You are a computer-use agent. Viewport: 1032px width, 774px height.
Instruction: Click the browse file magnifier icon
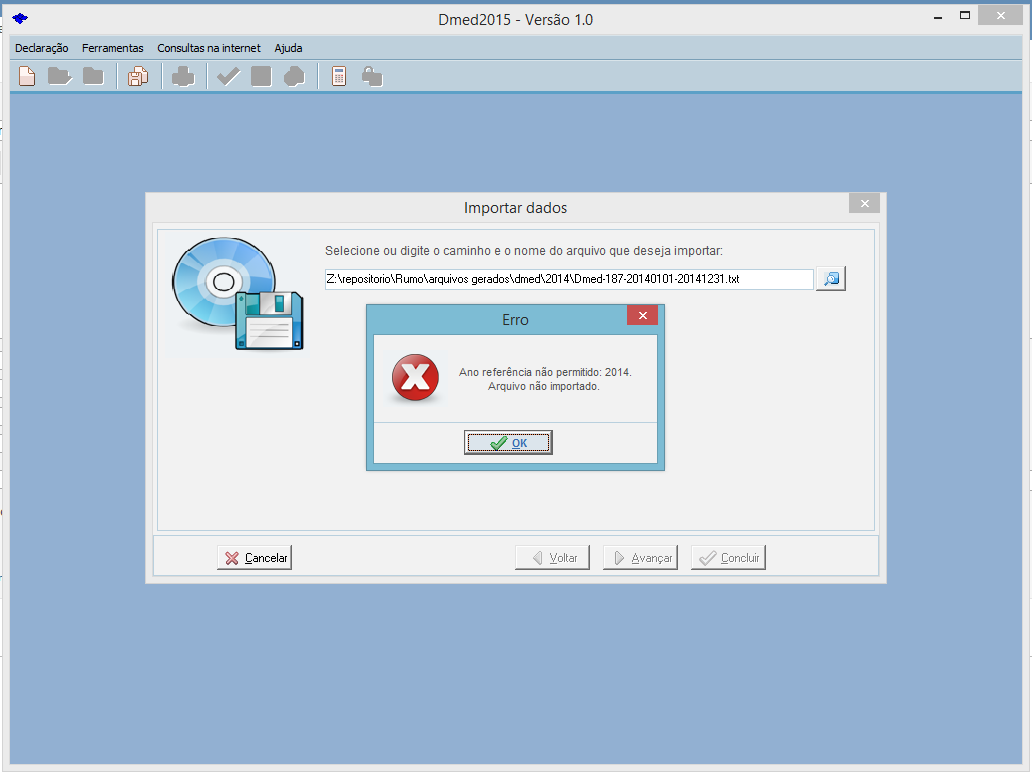point(831,278)
